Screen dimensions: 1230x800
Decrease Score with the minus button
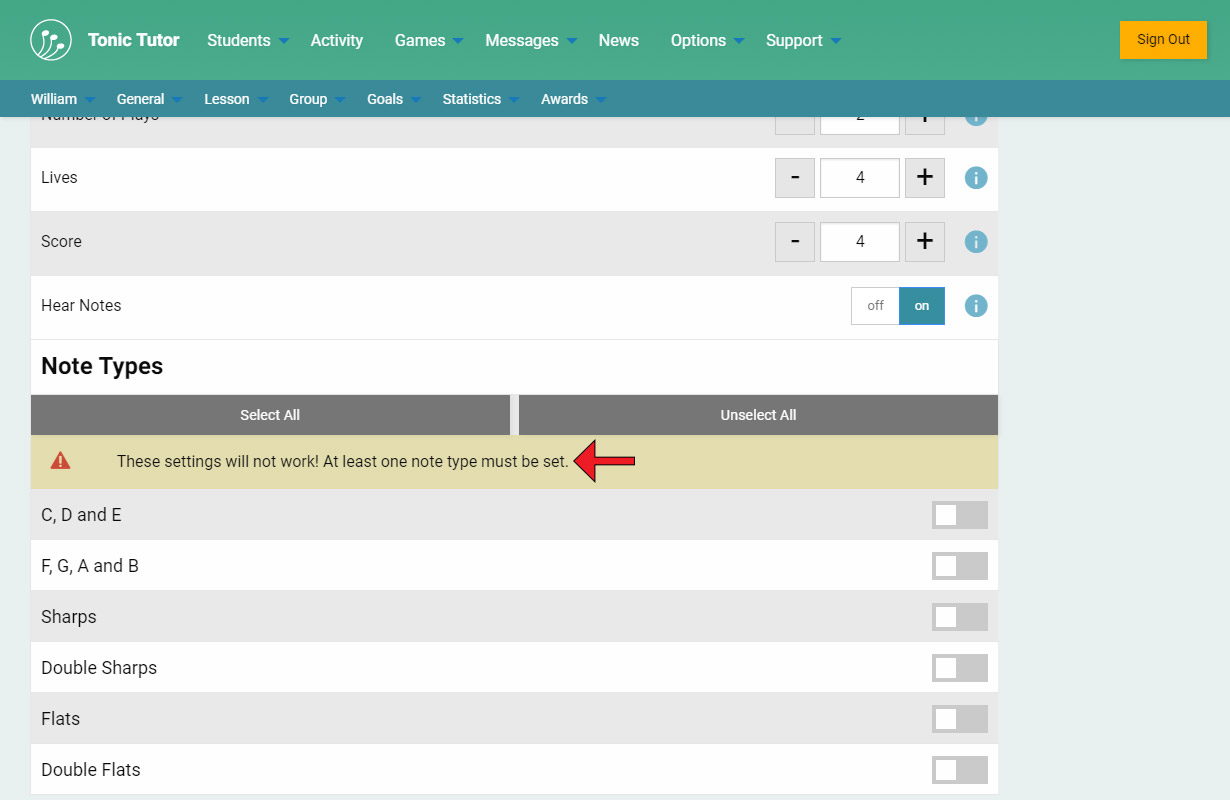(795, 242)
